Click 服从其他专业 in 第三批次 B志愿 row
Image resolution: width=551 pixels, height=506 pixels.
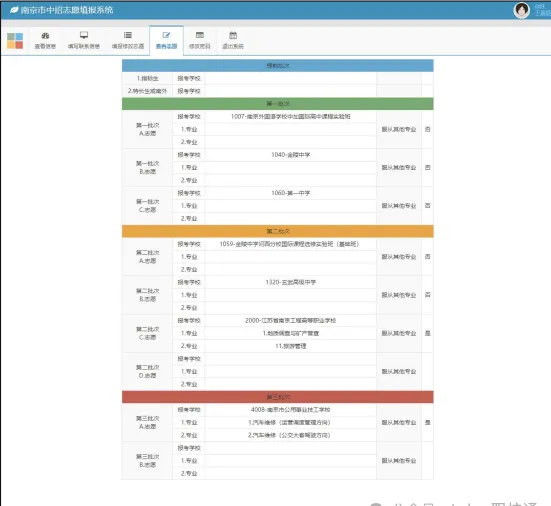coord(399,461)
